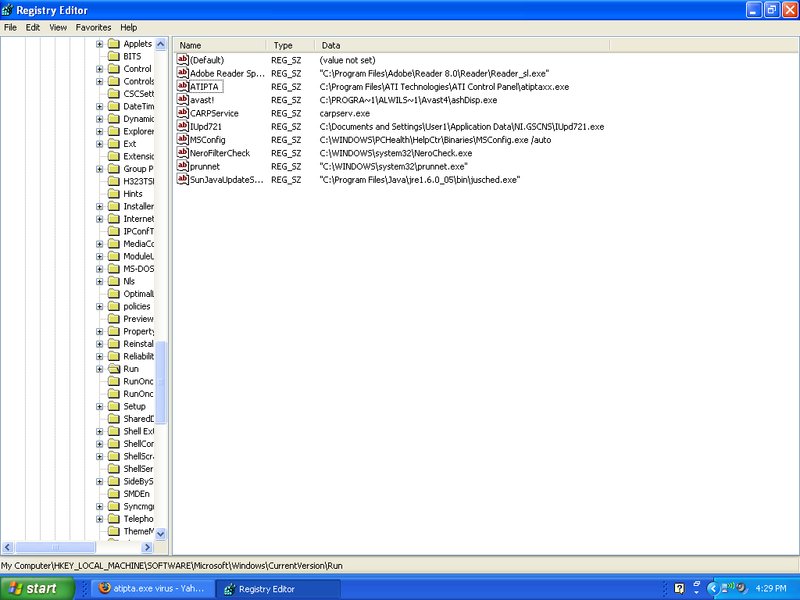Click the 4:29 PM taskbar clock
Screen dimensions: 800x600
pyautogui.click(x=771, y=588)
